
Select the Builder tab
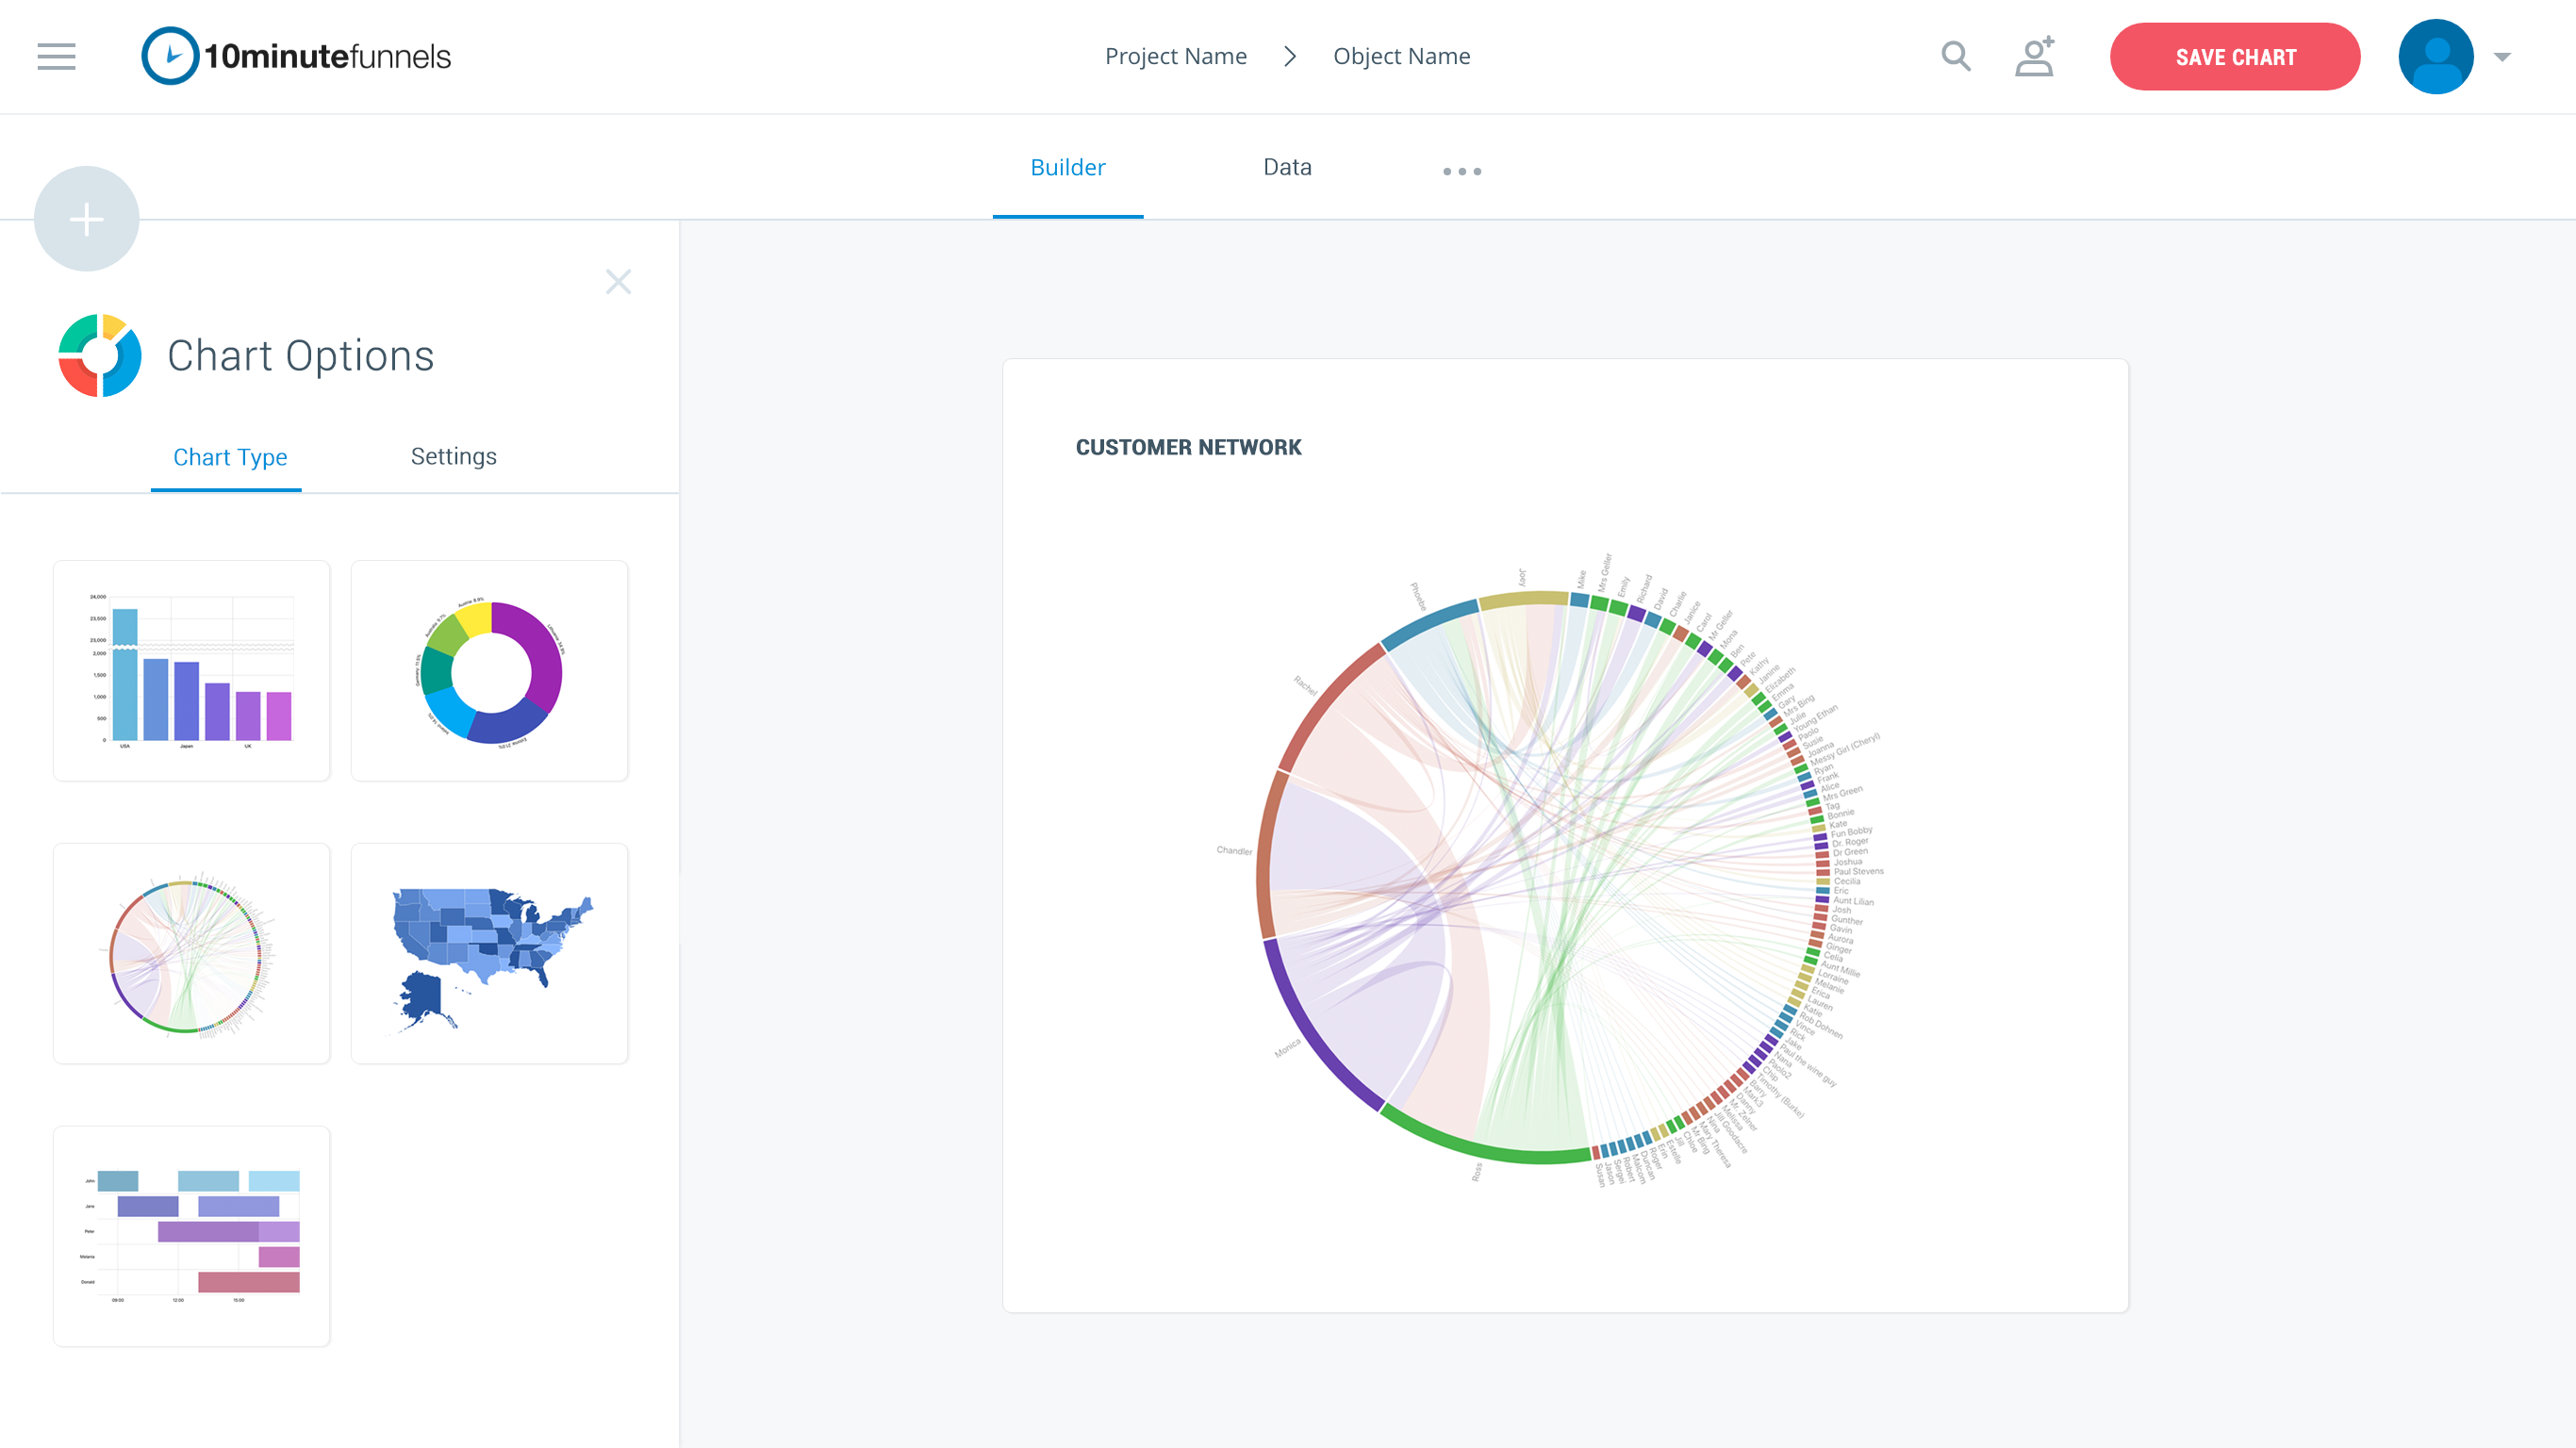pyautogui.click(x=1067, y=167)
